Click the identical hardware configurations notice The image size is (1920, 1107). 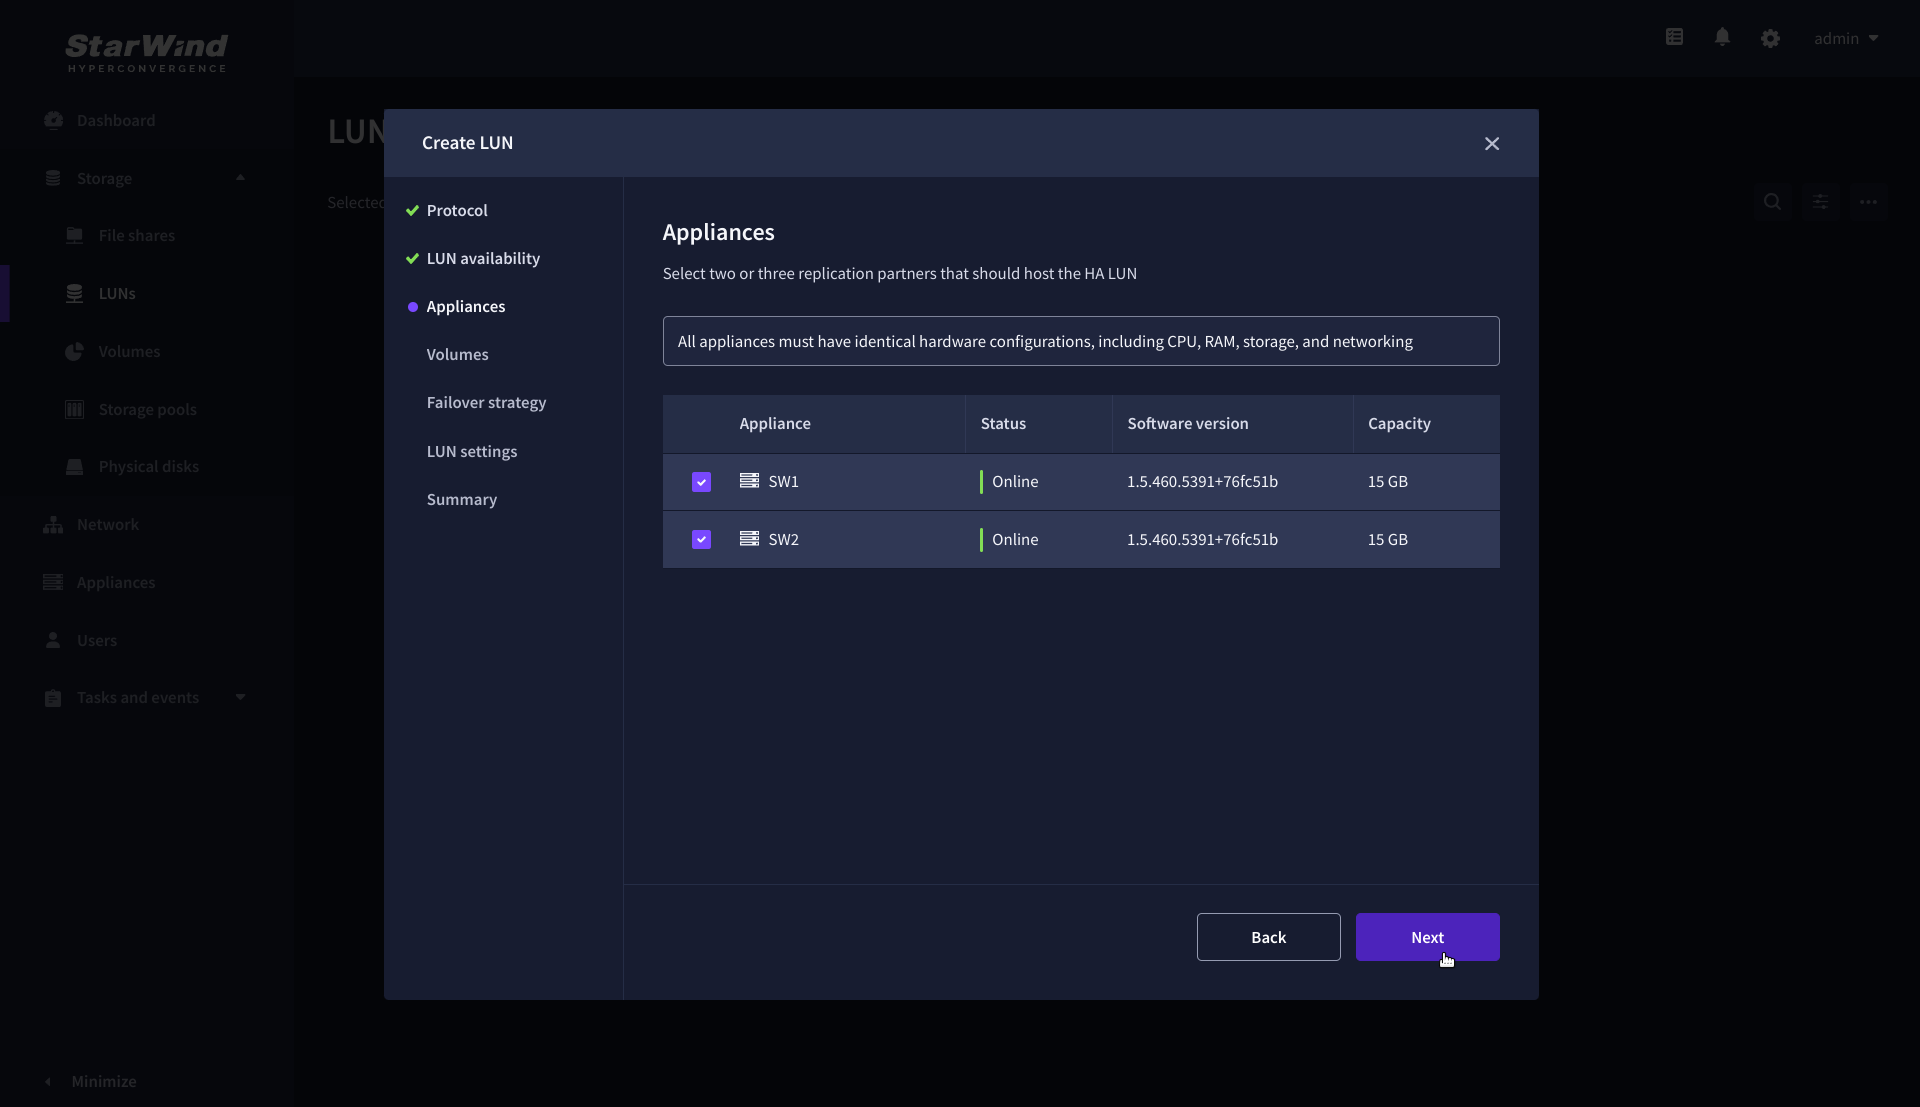tap(1081, 341)
